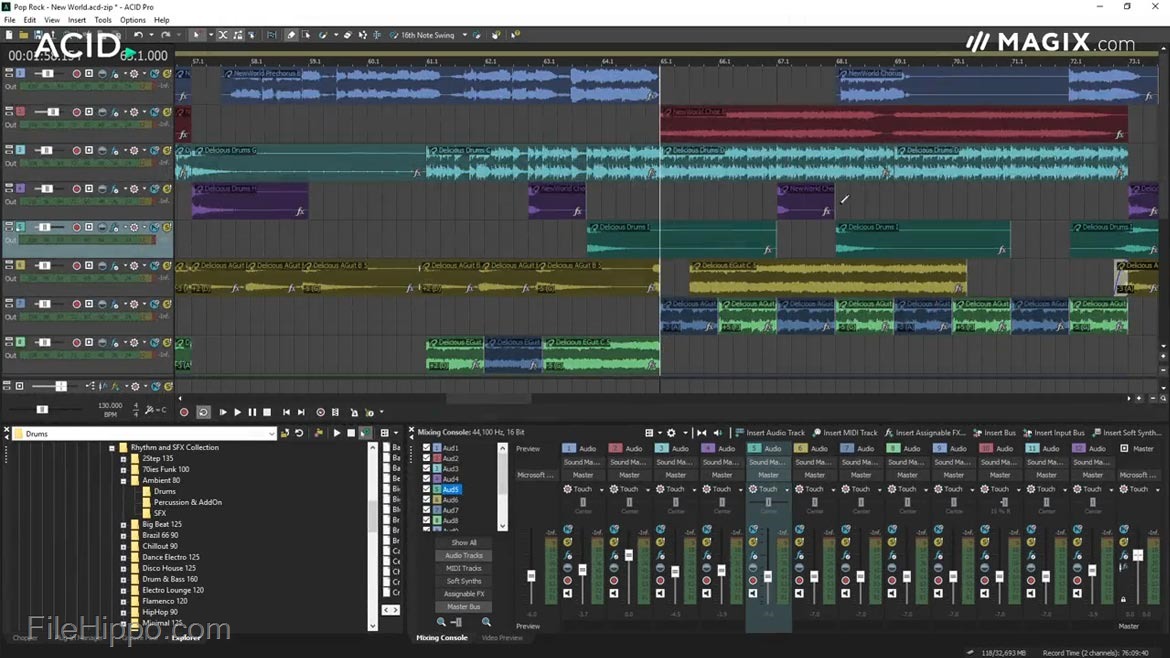Open the Tools menu
Image resolution: width=1170 pixels, height=658 pixels.
point(103,19)
